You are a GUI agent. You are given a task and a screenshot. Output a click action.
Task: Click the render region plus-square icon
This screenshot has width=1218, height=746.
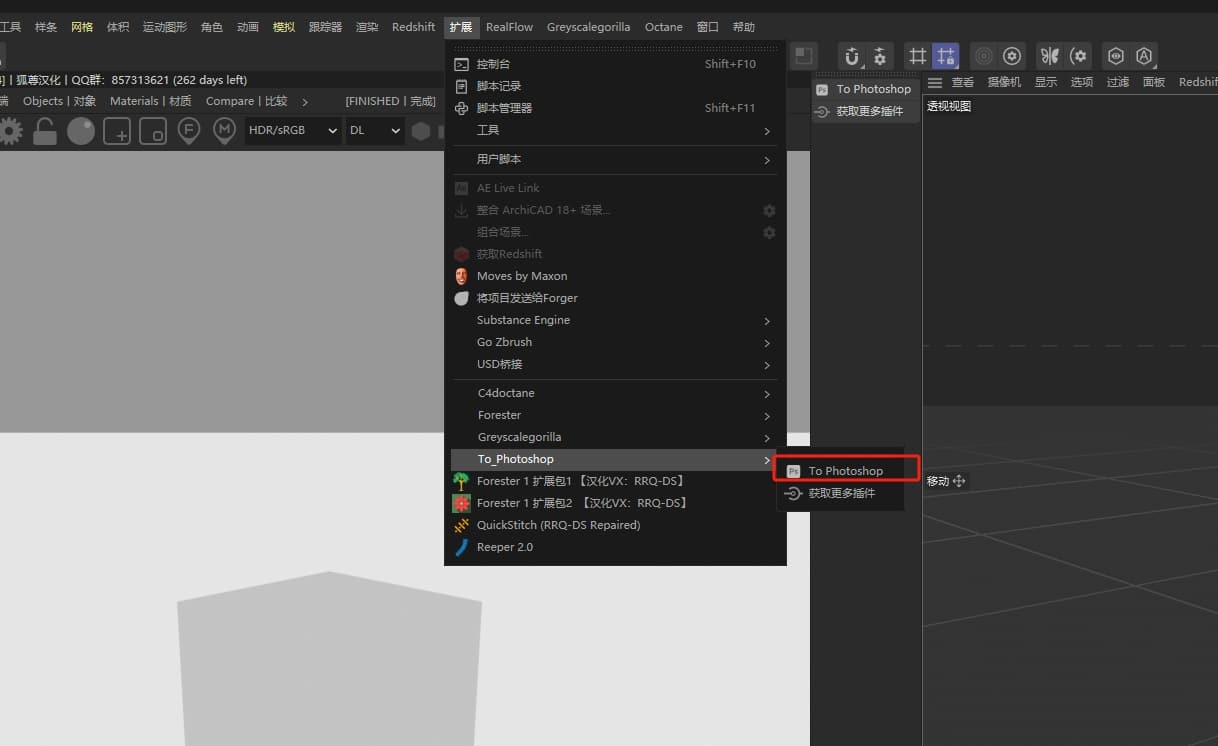pos(117,130)
